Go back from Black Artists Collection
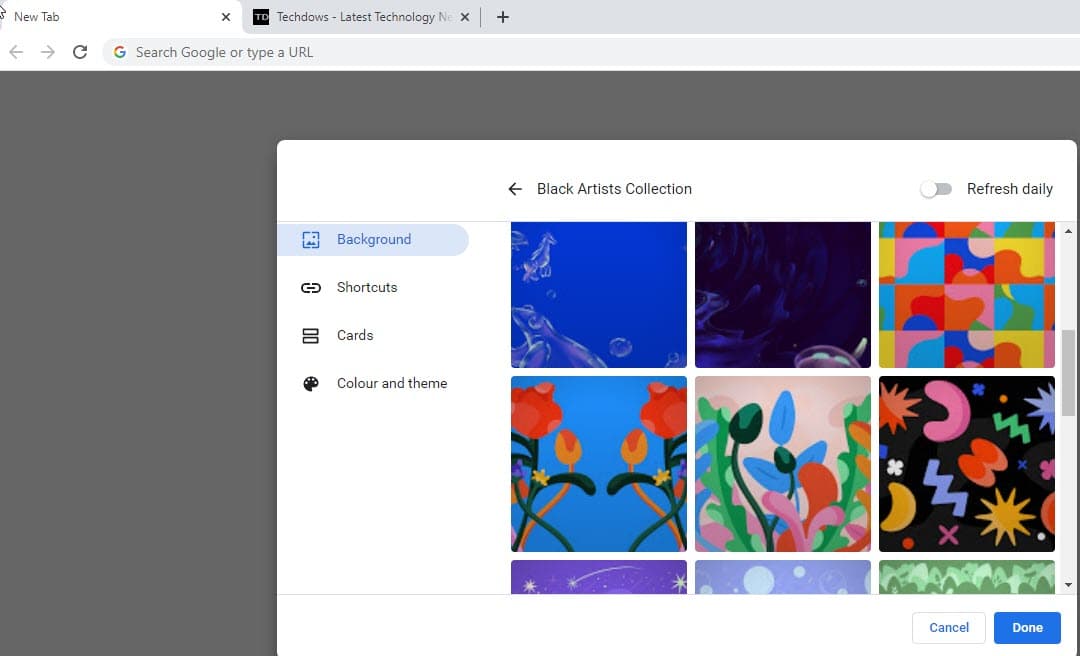This screenshot has height=656, width=1080. tap(515, 189)
